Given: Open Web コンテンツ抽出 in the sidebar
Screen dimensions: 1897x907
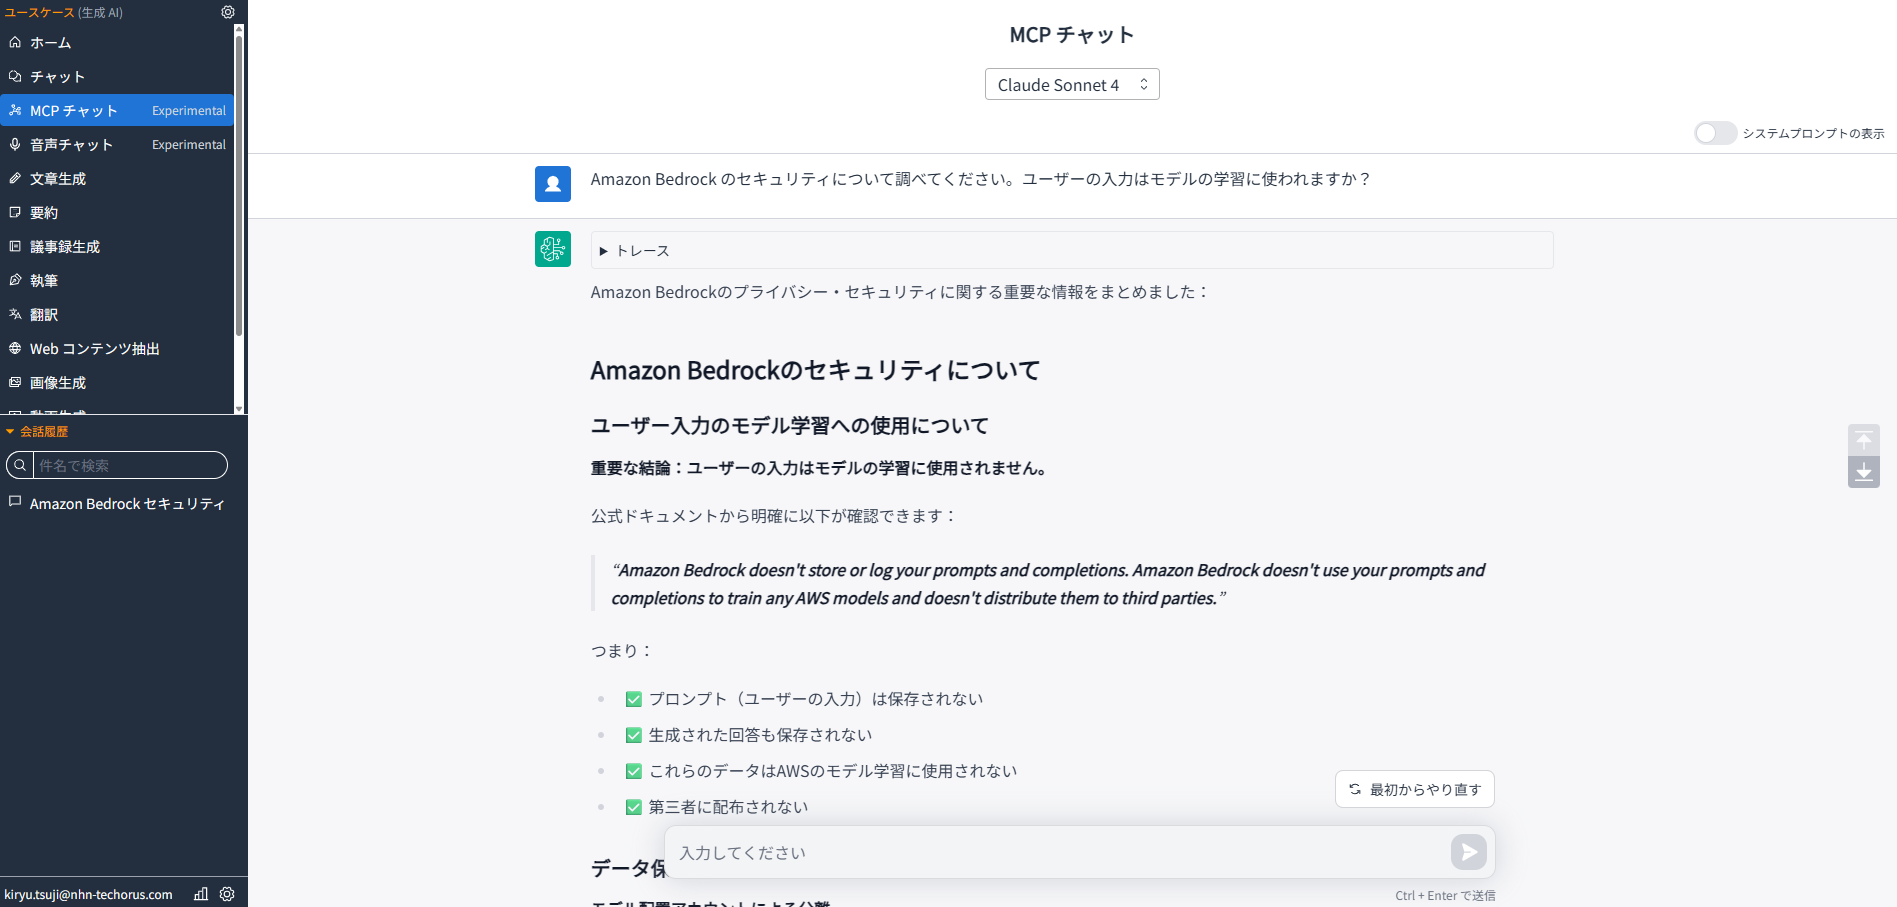Looking at the screenshot, I should [117, 348].
